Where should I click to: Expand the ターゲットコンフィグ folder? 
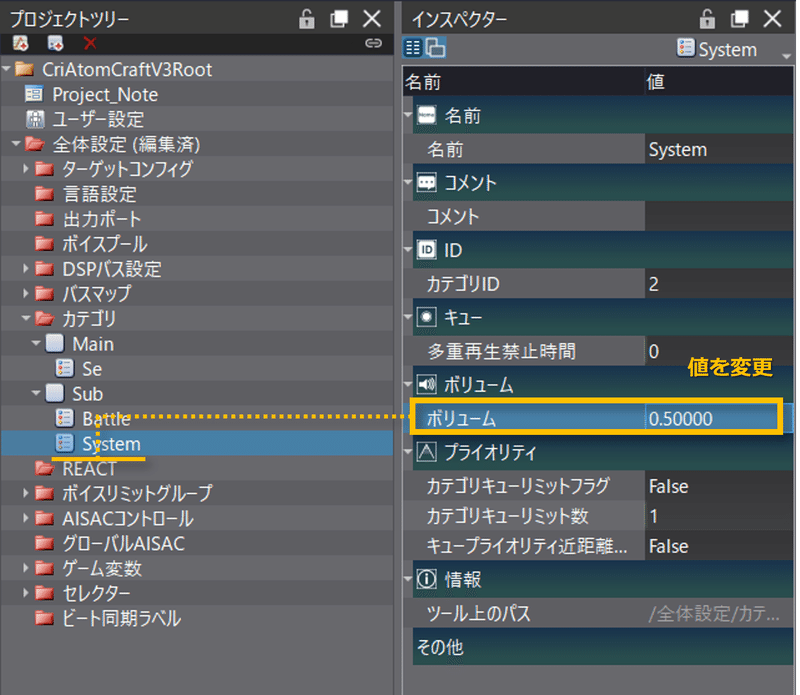coord(26,168)
